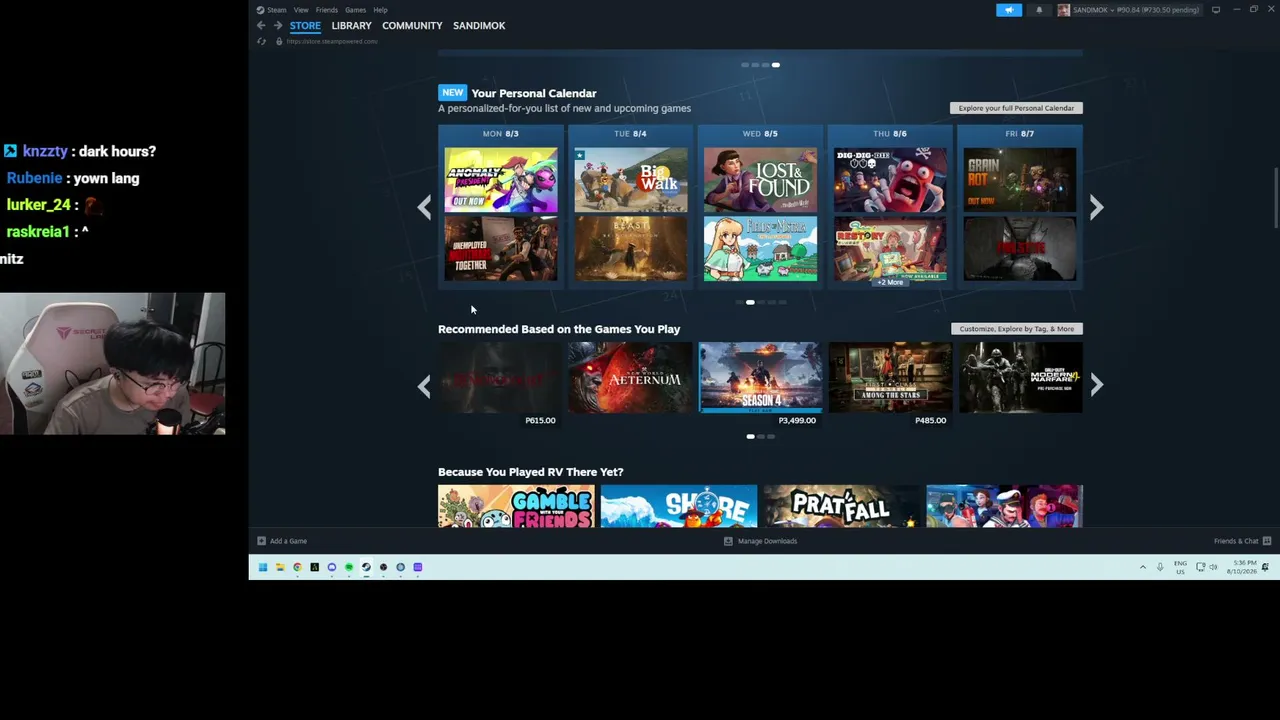Image resolution: width=1280 pixels, height=720 pixels.
Task: Click the store URL address field
Action: tap(332, 41)
